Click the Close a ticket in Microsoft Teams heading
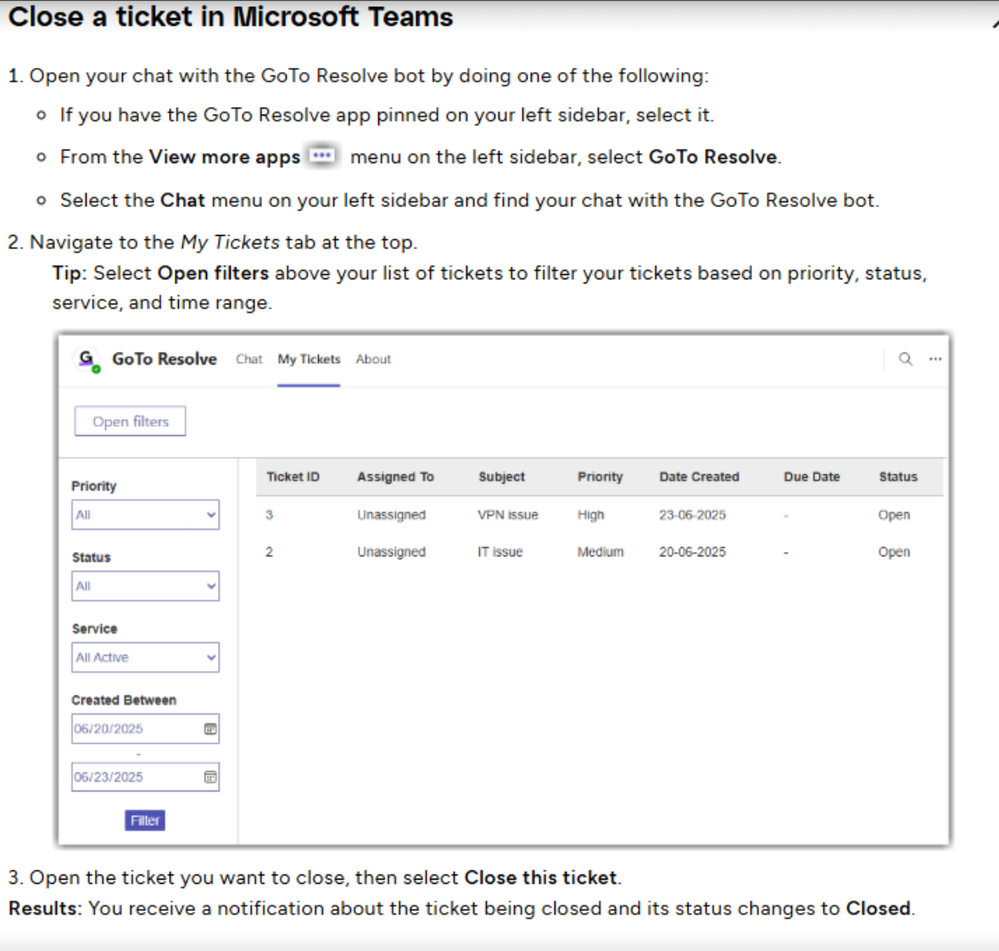 click(x=231, y=17)
